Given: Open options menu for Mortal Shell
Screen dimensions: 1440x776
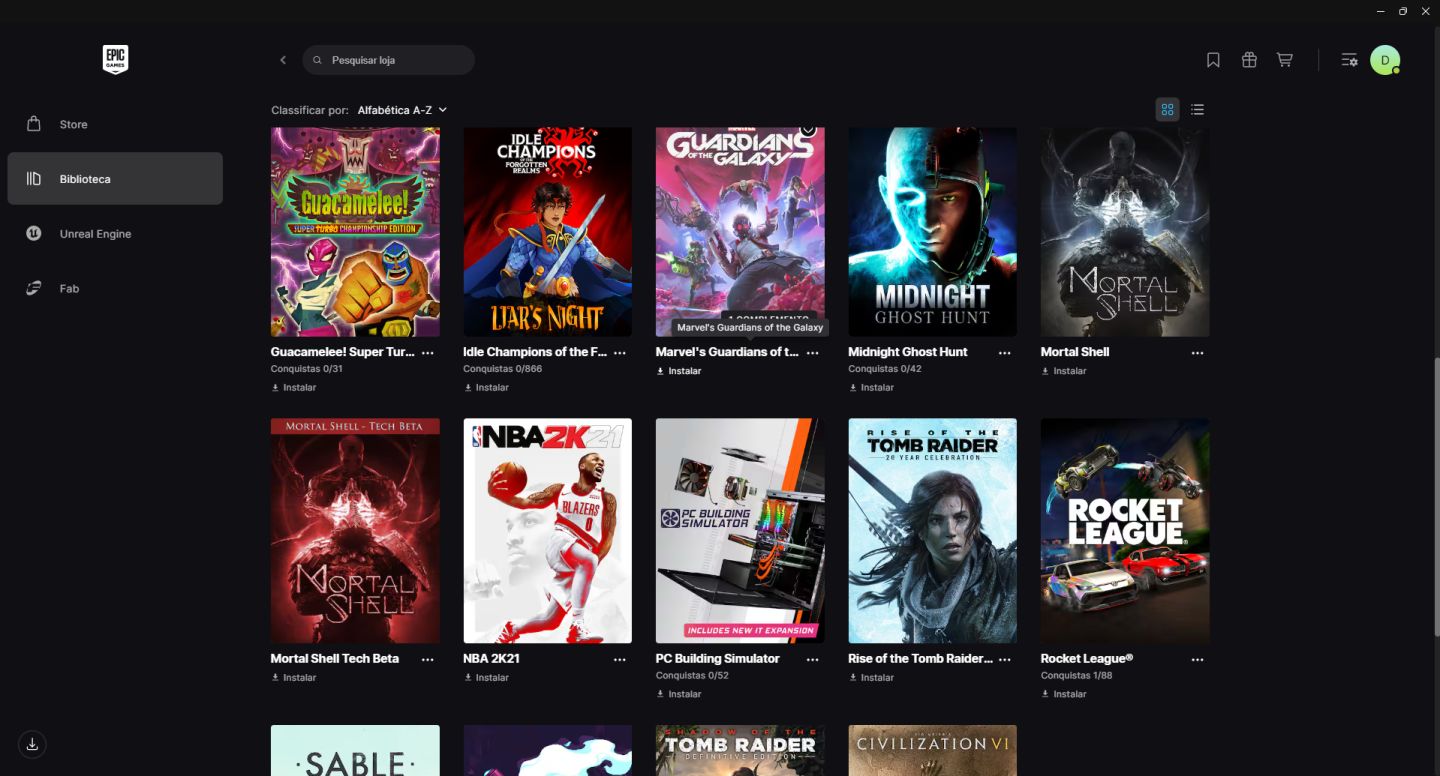Looking at the screenshot, I should 1198,352.
